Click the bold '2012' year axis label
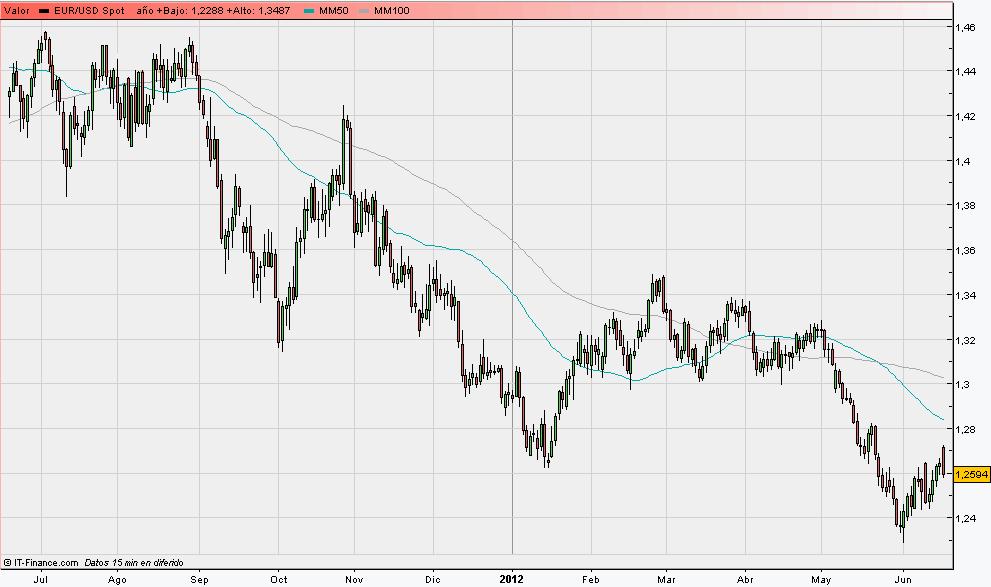 (x=512, y=579)
